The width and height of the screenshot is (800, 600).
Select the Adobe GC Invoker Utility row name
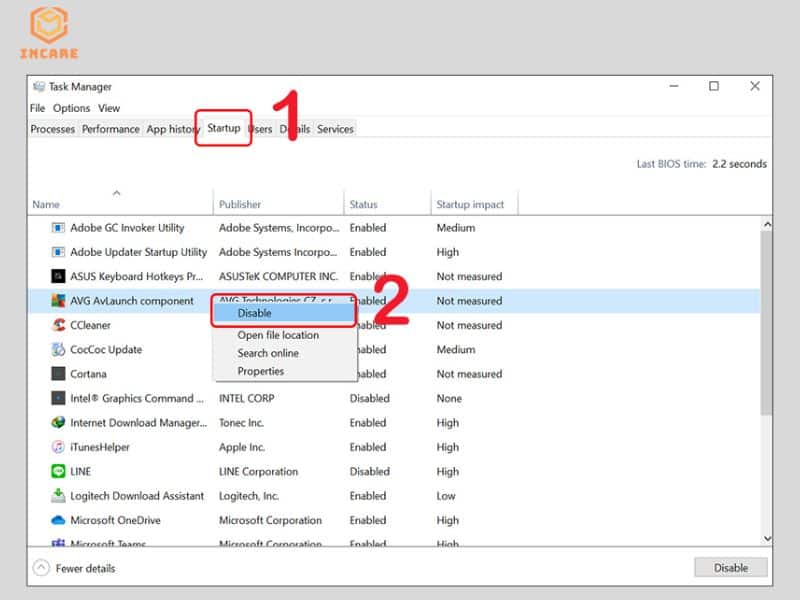(x=127, y=228)
